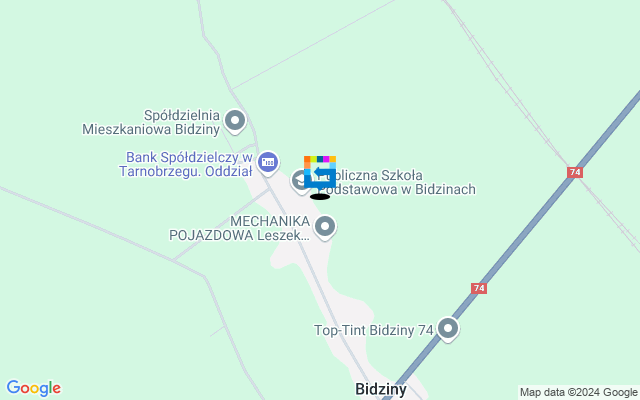Viewport: 640px width, 400px height.
Task: Select the Spółdzielnia Mieszkaniowa Bidziny text label
Action: (x=151, y=122)
